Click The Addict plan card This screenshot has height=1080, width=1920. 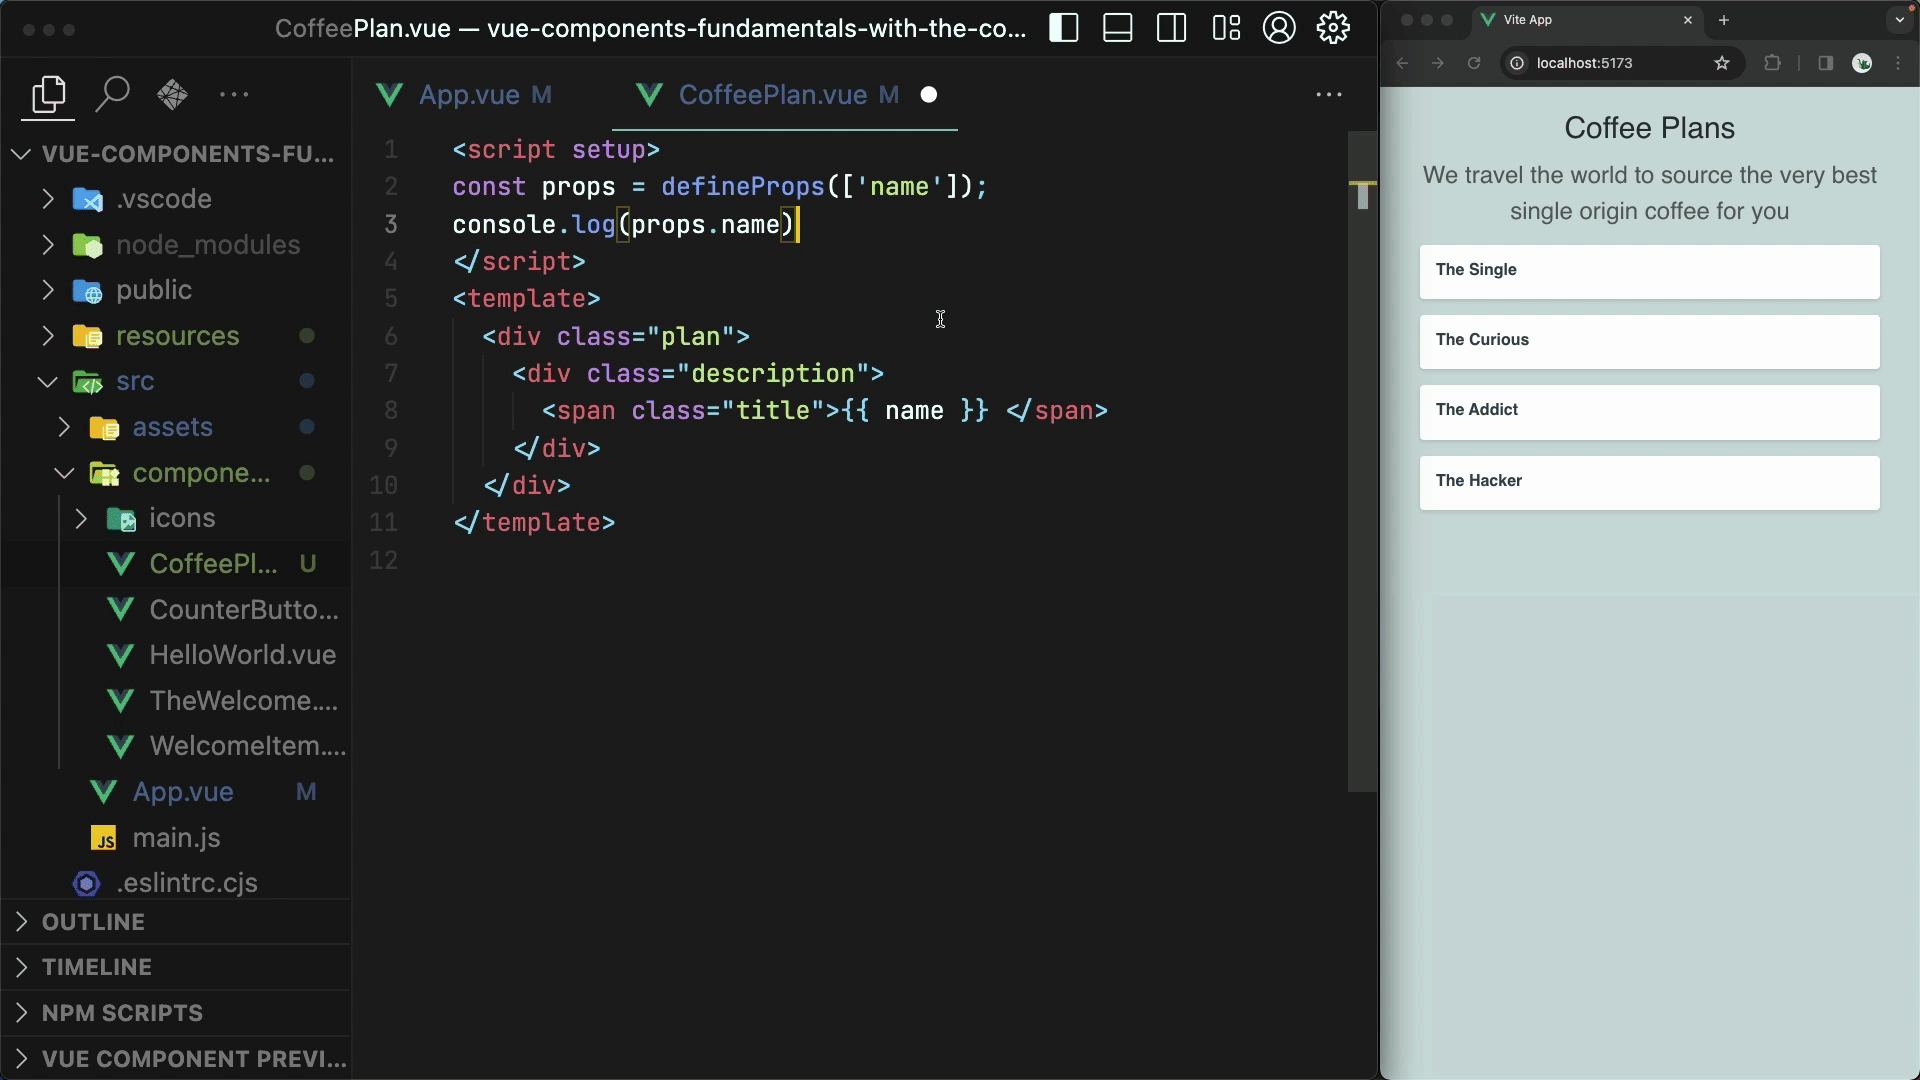pos(1650,412)
